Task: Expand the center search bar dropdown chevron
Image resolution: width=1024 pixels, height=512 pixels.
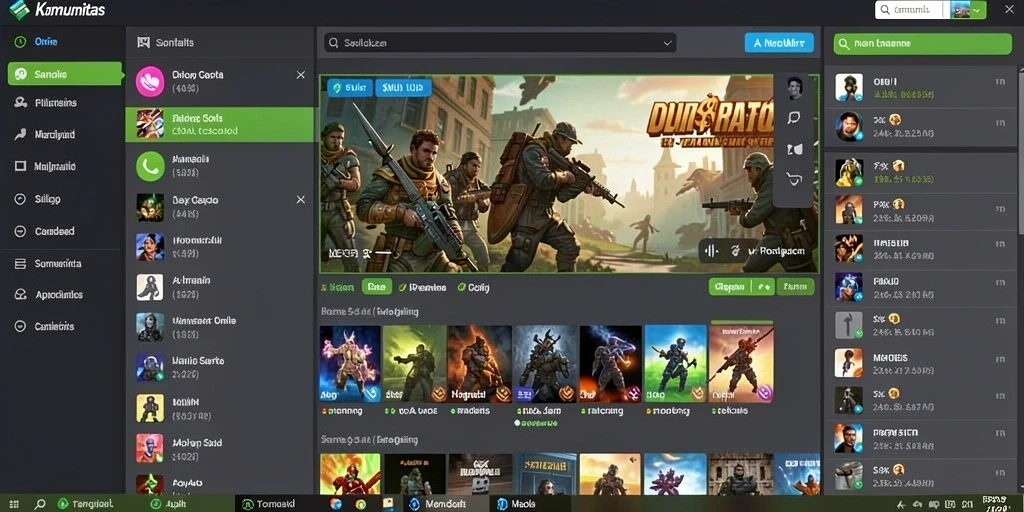Action: click(667, 43)
